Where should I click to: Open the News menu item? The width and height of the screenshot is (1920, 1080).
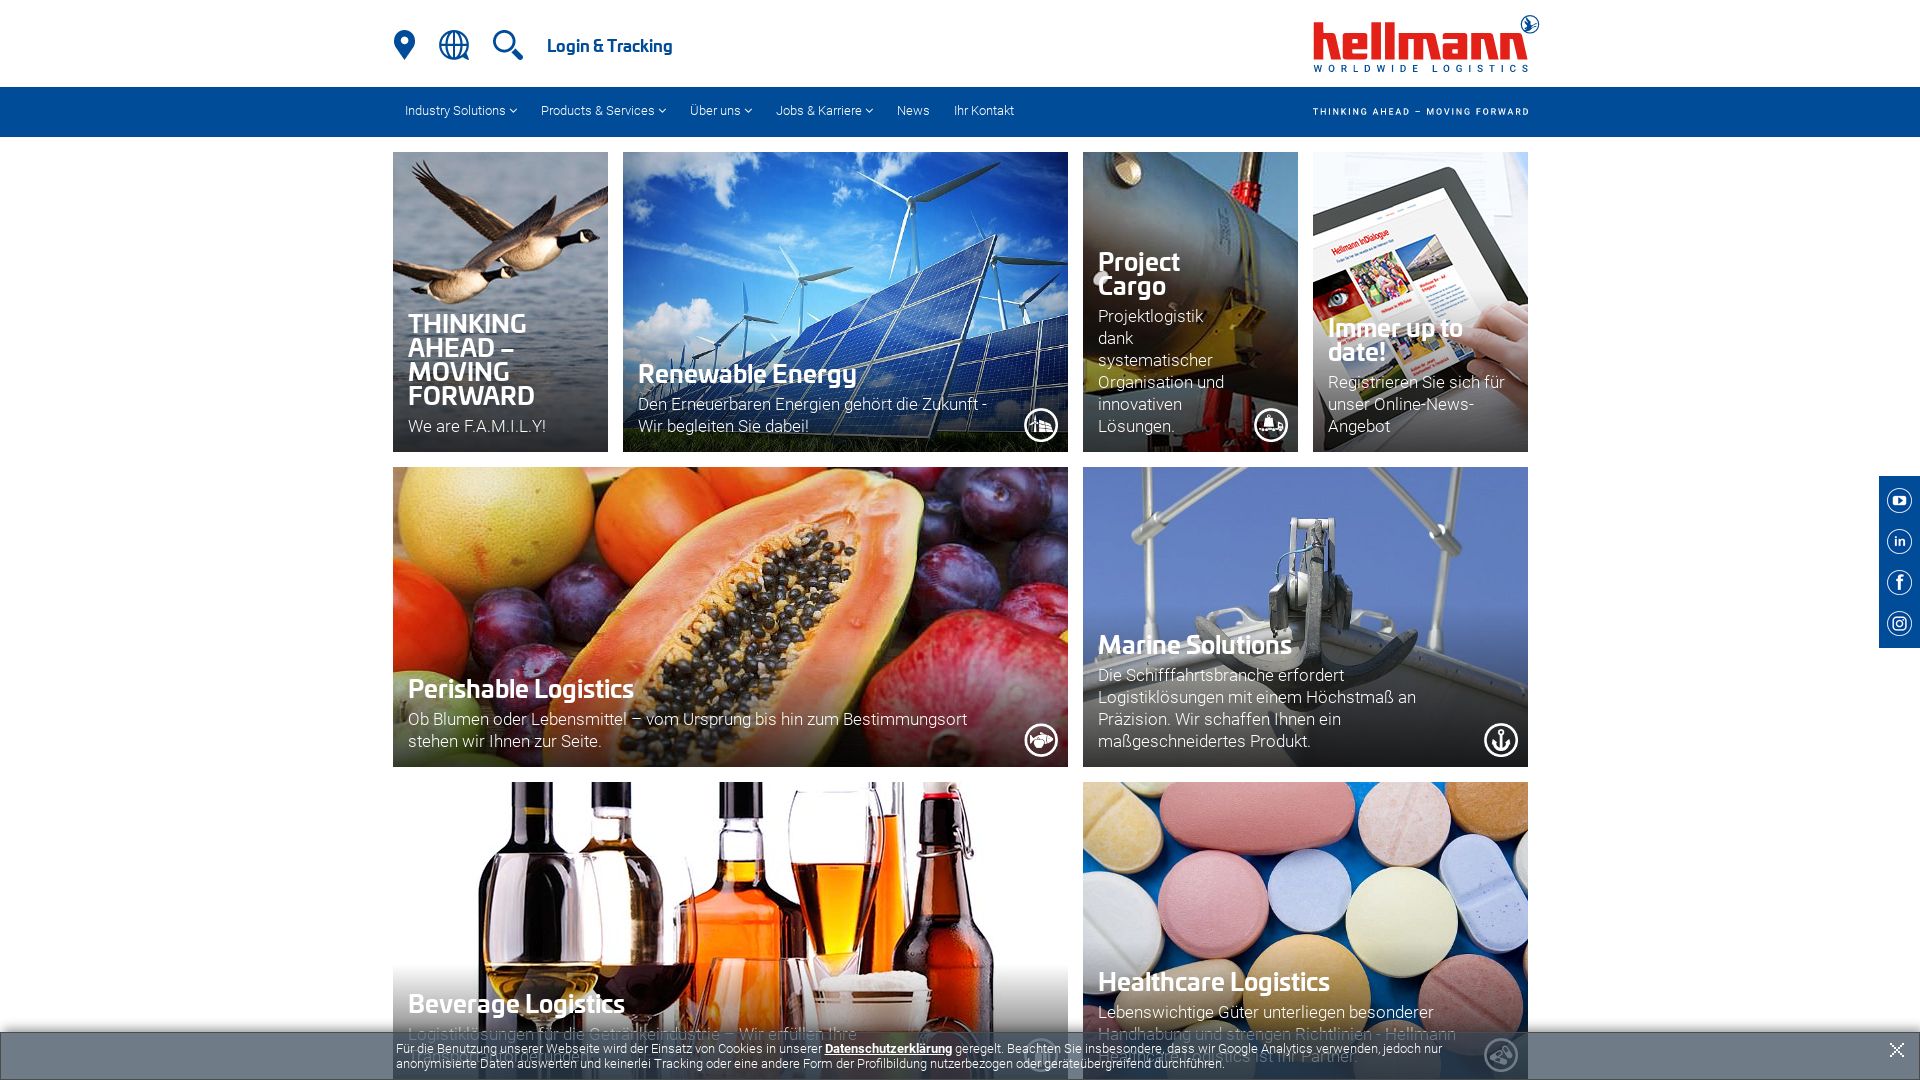pyautogui.click(x=913, y=111)
